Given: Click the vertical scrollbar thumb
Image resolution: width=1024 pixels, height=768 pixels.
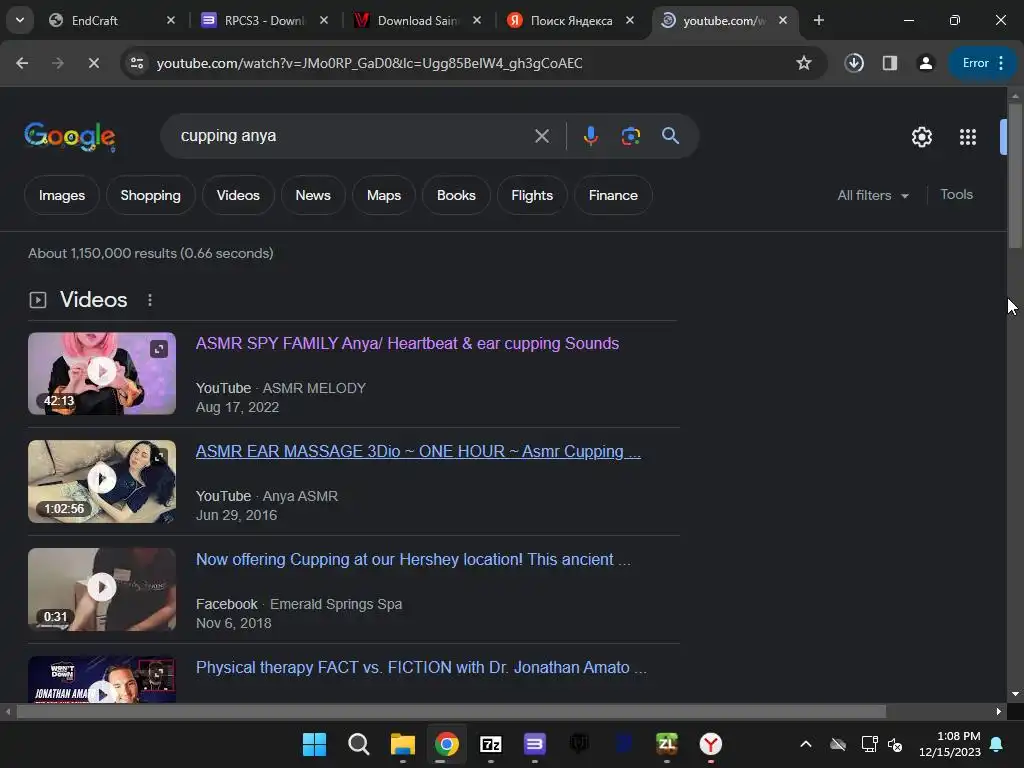Looking at the screenshot, I should (1015, 175).
